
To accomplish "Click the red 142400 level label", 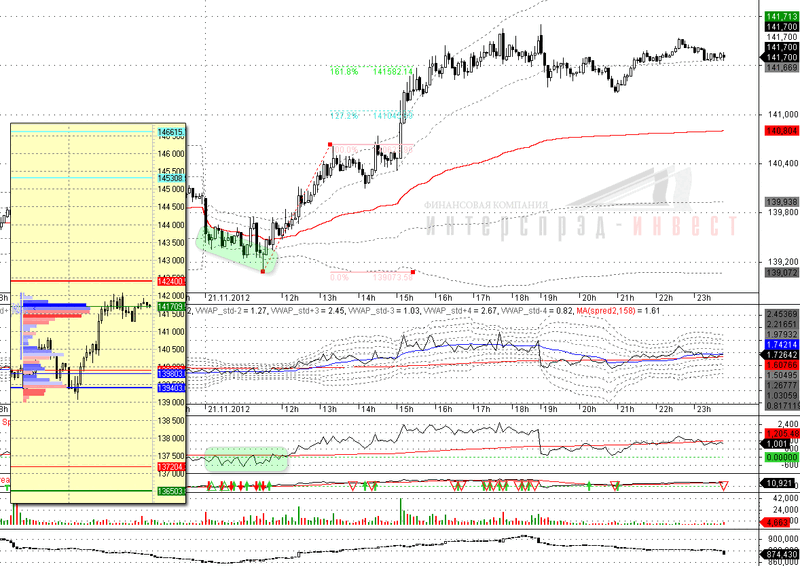I will [x=170, y=282].
